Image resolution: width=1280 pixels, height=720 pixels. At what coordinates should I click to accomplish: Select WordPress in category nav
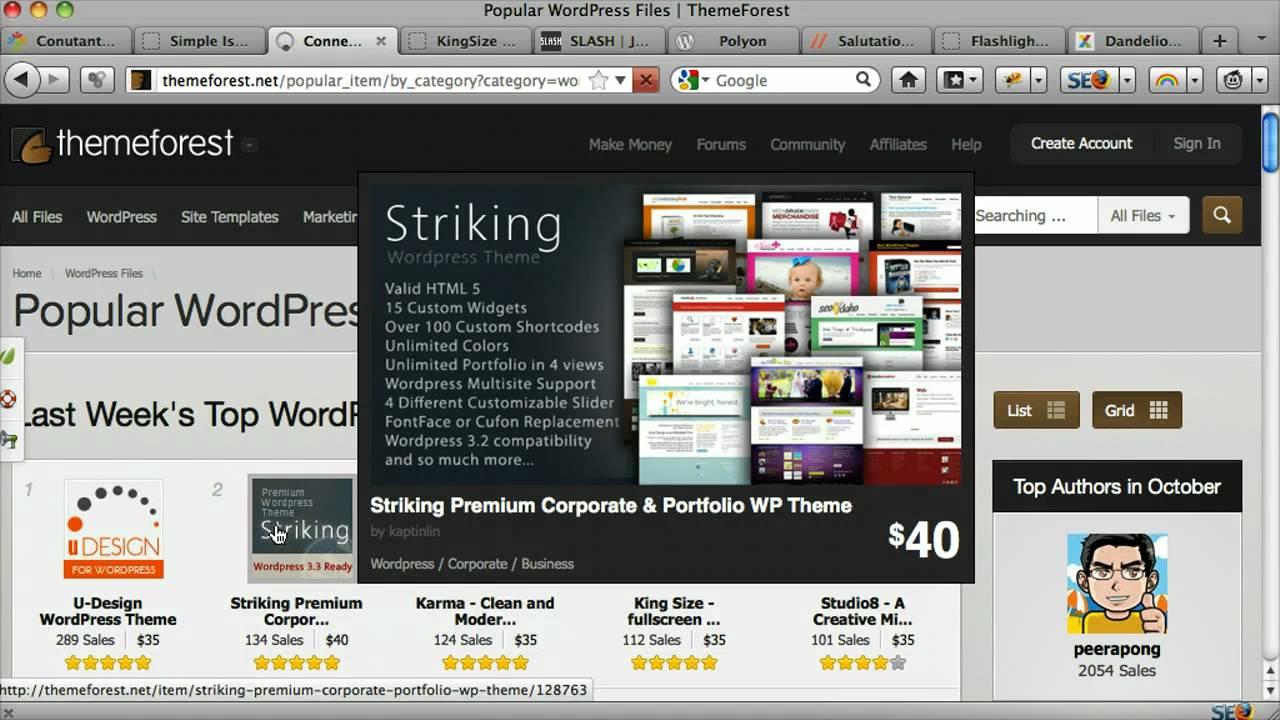tap(121, 216)
